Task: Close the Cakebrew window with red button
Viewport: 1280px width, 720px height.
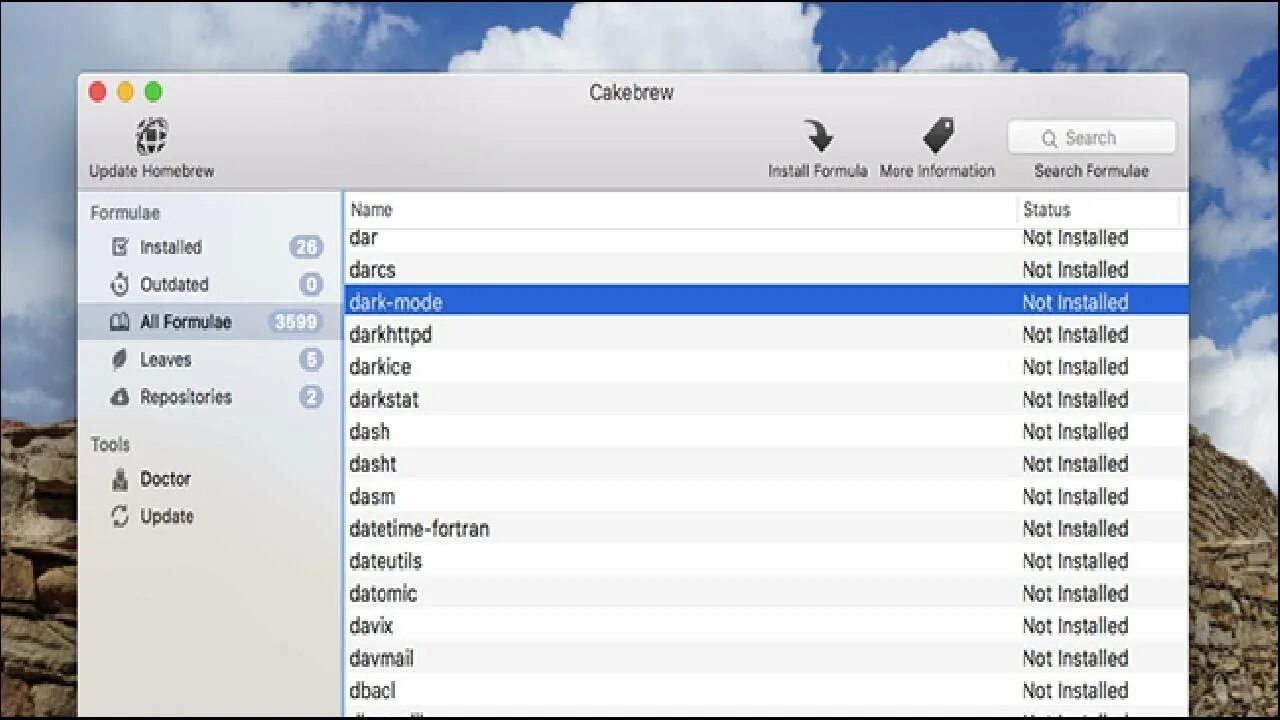Action: click(x=97, y=92)
